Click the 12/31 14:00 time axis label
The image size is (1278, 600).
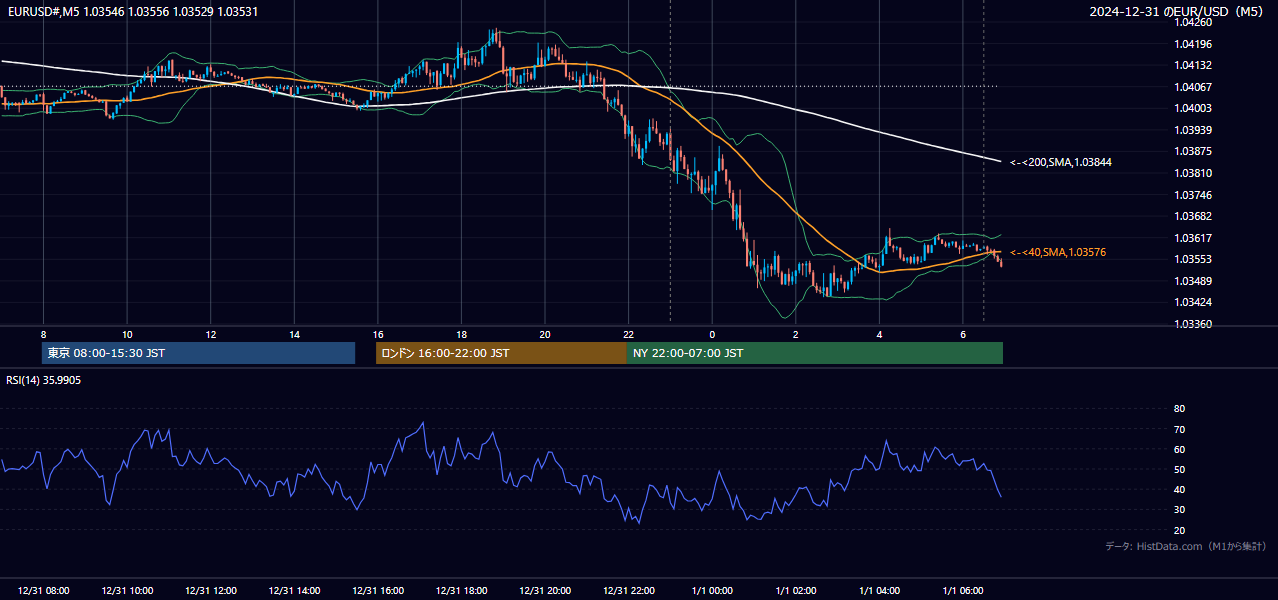pyautogui.click(x=294, y=591)
